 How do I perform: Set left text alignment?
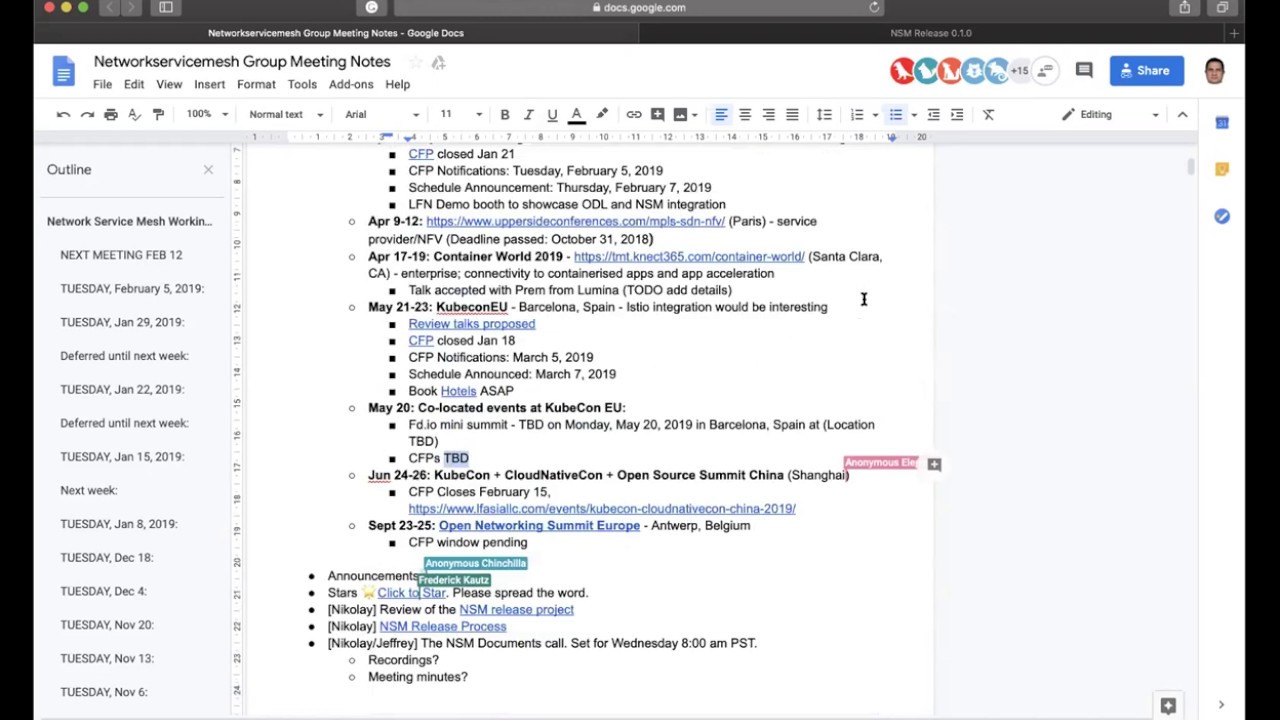click(x=720, y=114)
